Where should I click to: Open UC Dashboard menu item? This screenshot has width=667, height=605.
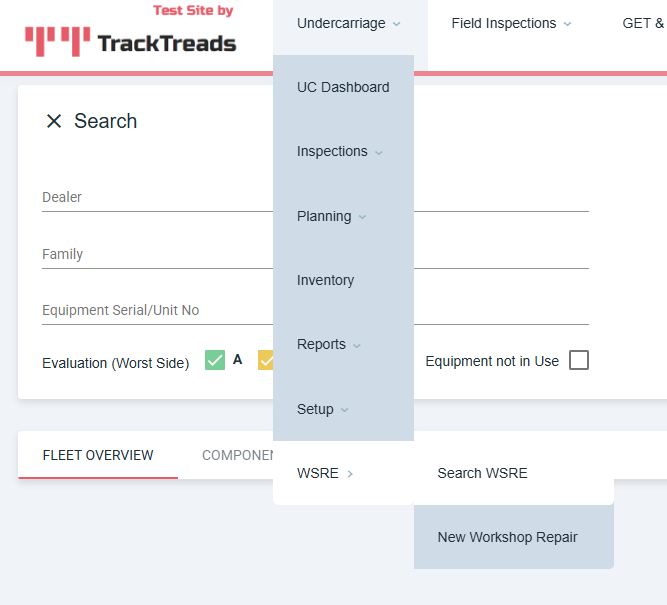coord(343,87)
